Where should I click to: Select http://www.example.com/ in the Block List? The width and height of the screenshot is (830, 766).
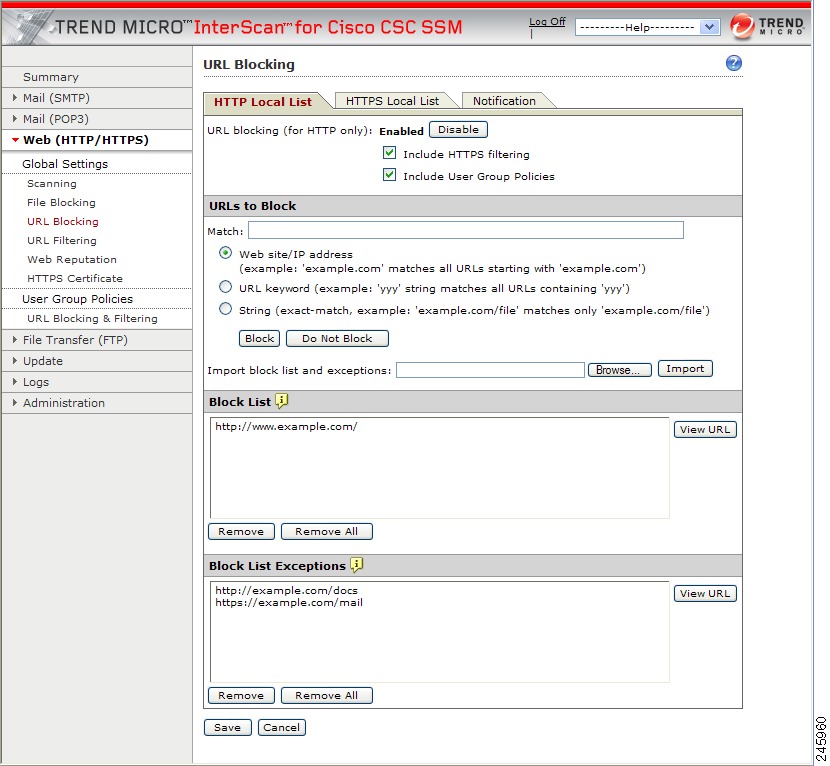(x=286, y=427)
